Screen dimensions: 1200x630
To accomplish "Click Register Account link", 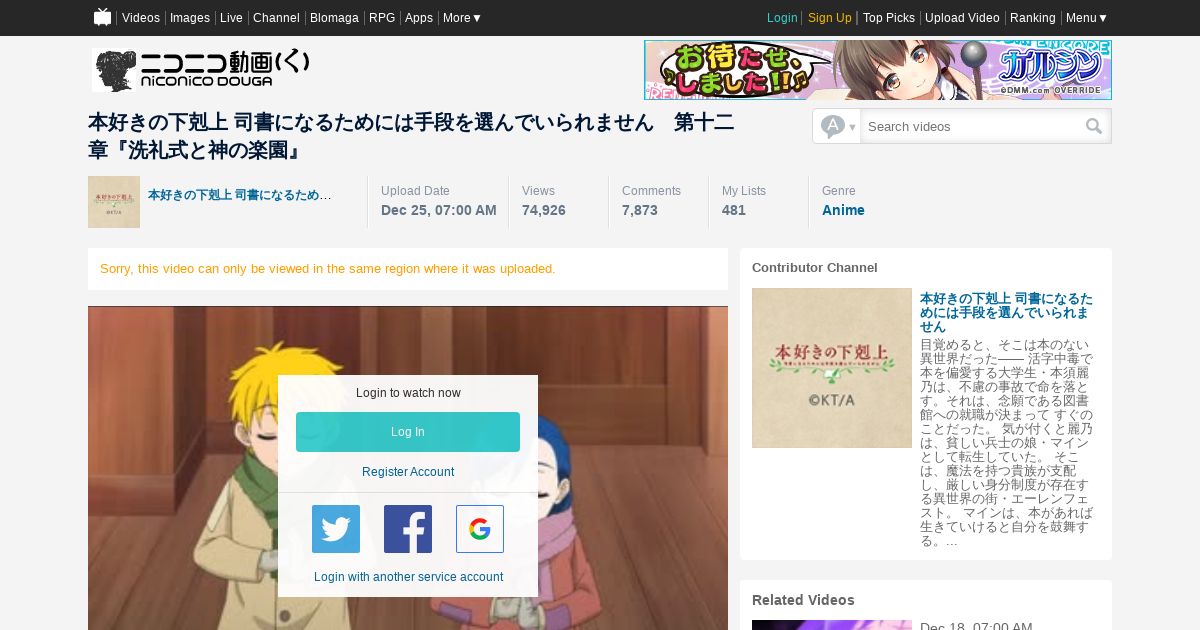I will point(408,472).
